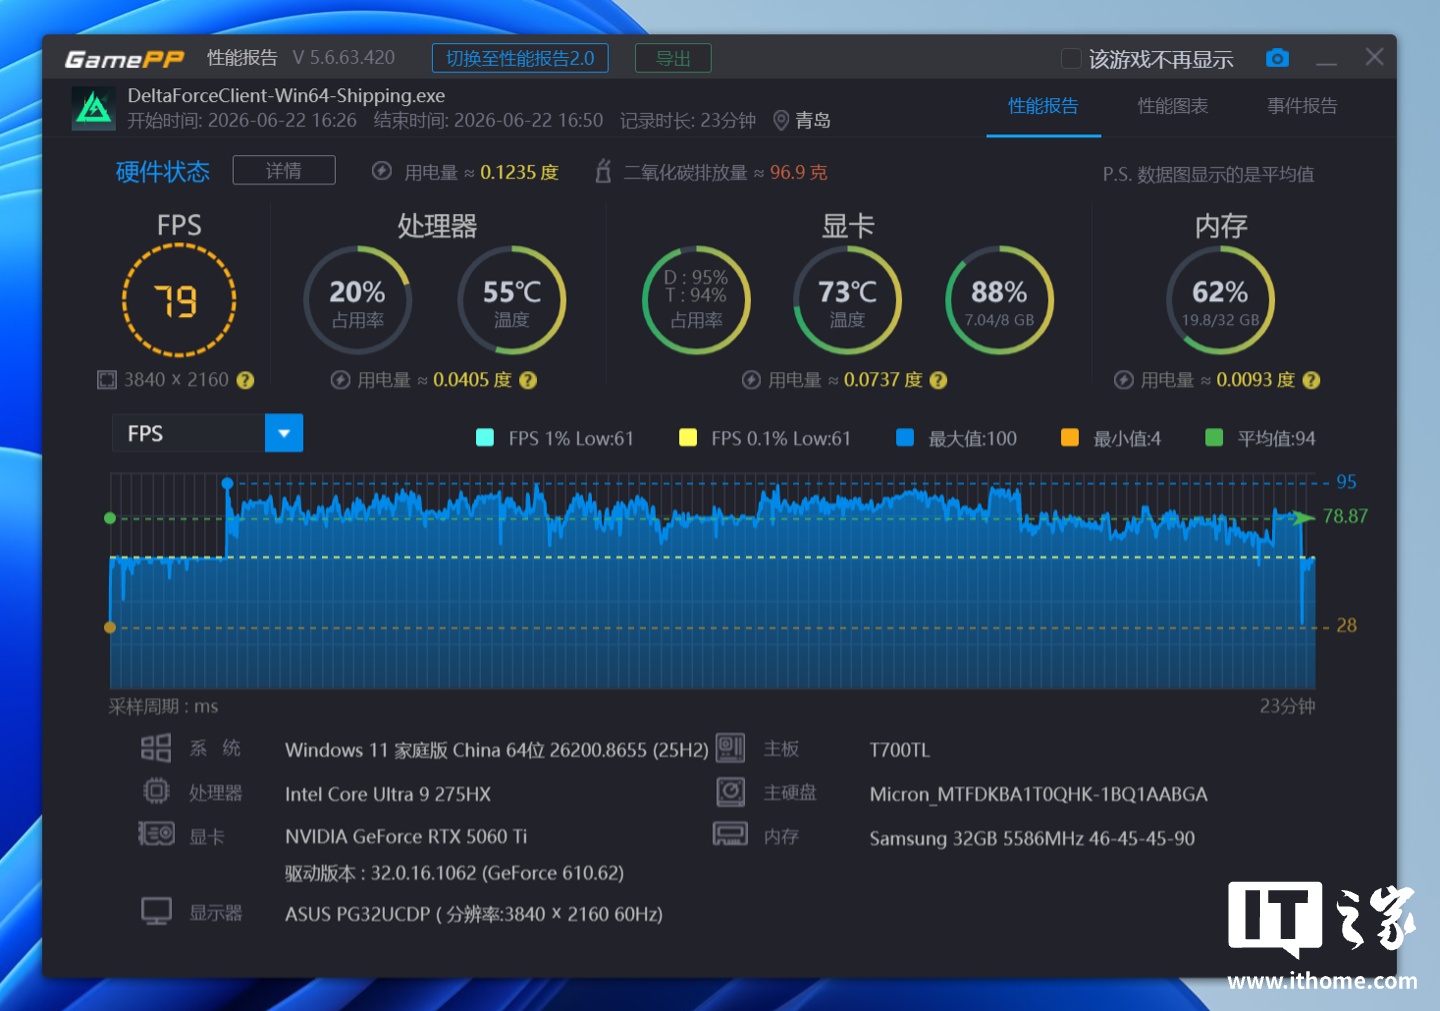
Task: Click the Delta Force game icon
Action: pyautogui.click(x=94, y=108)
